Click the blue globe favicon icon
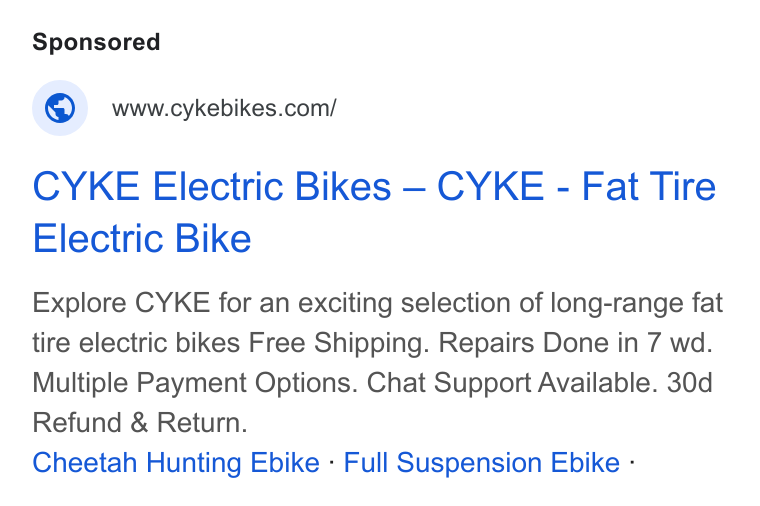 (x=60, y=108)
